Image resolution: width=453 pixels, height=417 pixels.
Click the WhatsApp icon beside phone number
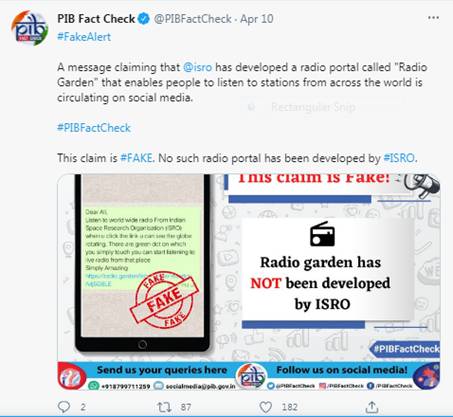(x=94, y=386)
